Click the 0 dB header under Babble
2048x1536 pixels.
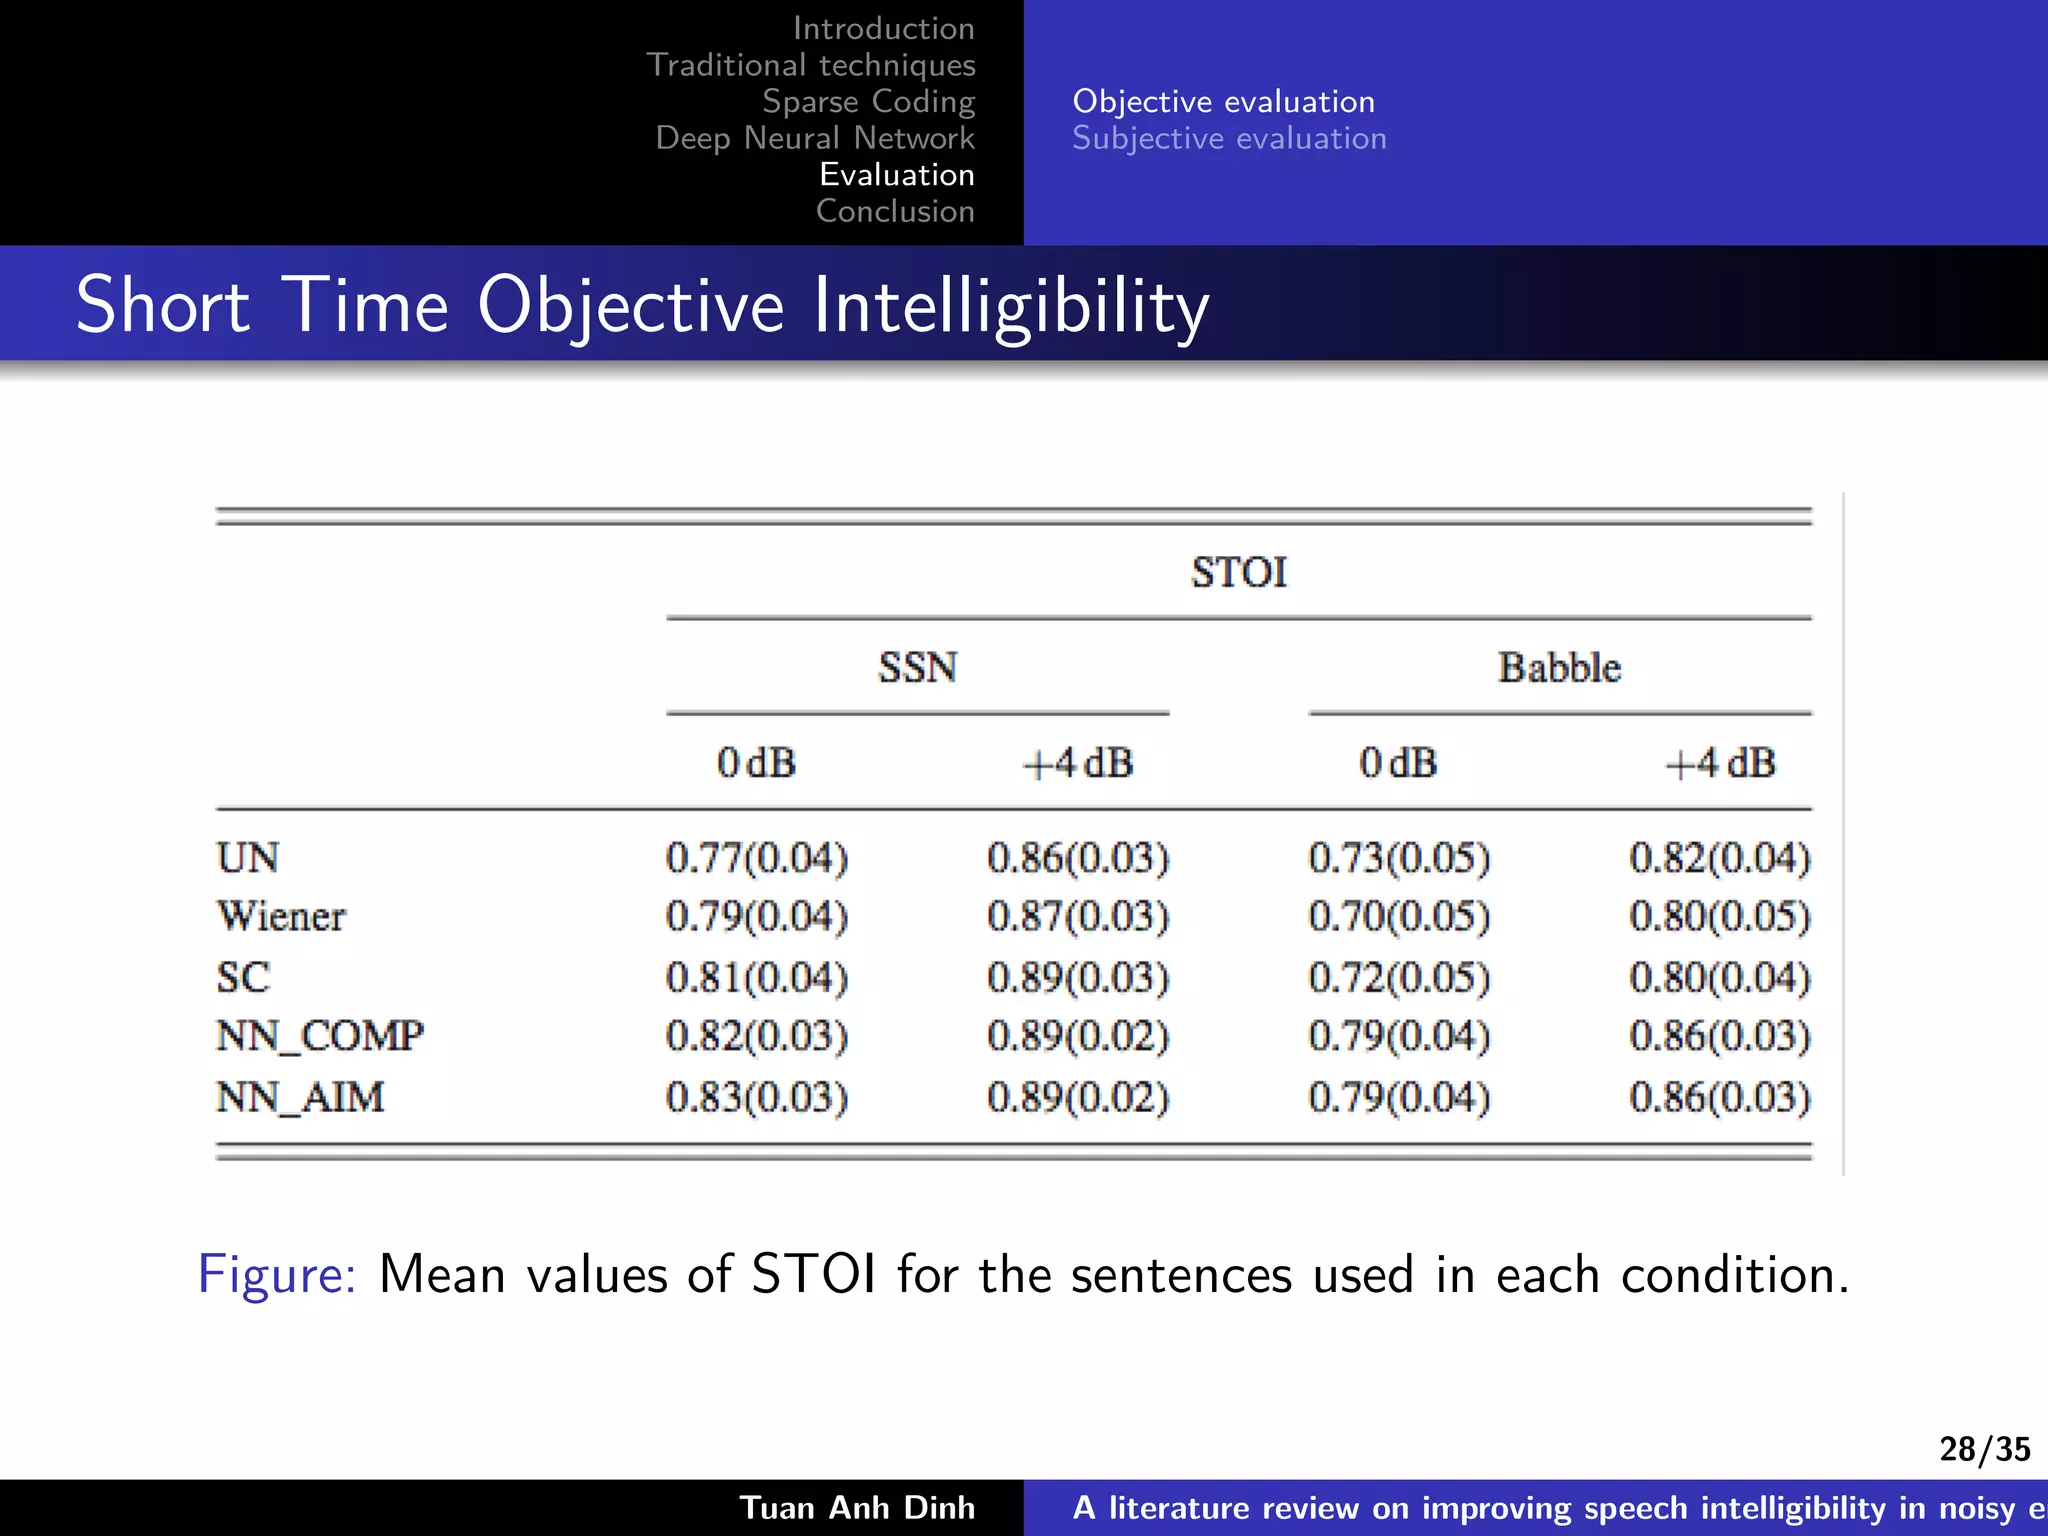(x=1399, y=764)
